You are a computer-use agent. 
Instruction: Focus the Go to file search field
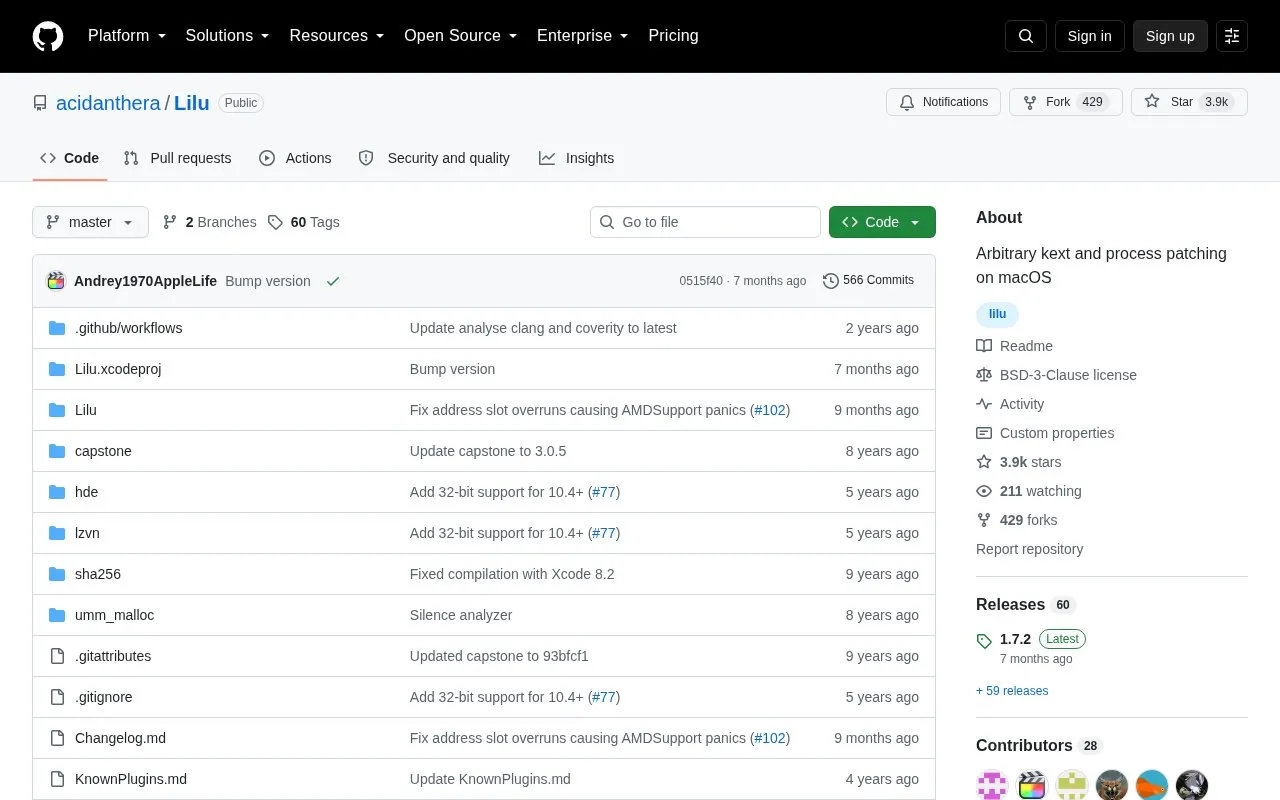click(x=705, y=222)
